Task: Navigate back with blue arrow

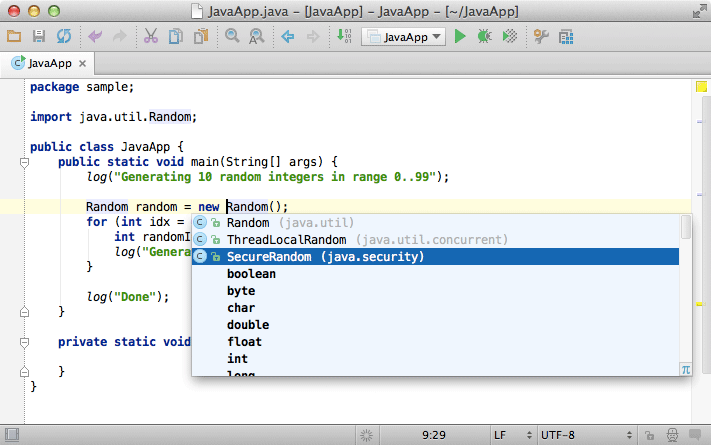Action: tap(288, 36)
